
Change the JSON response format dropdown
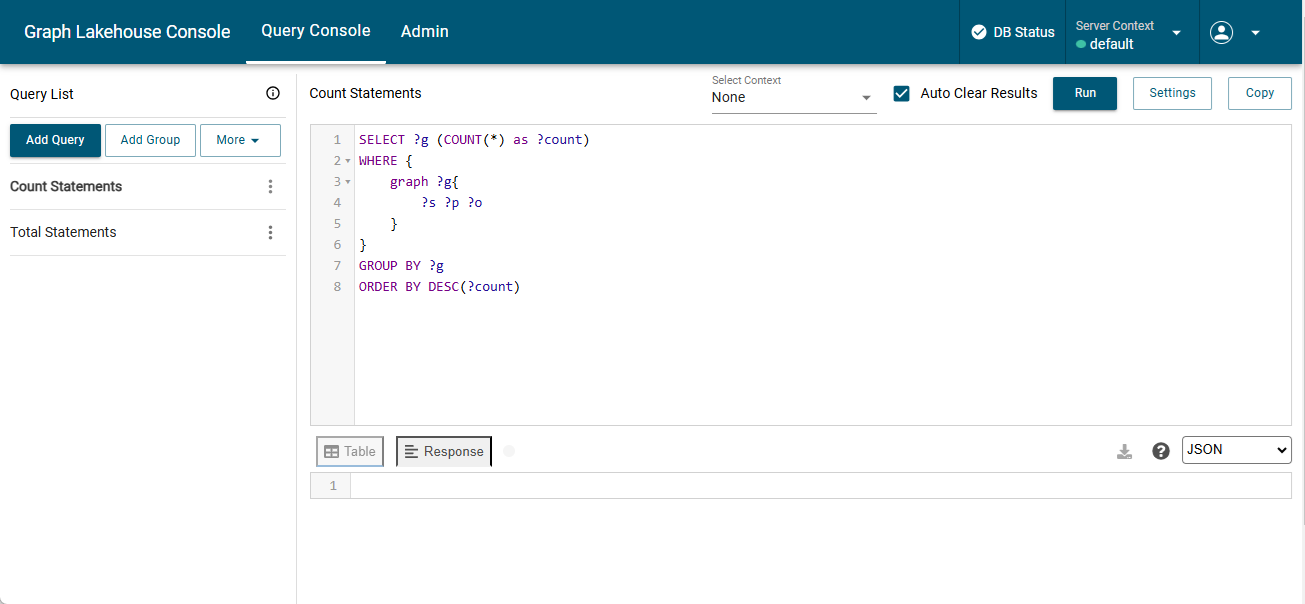tap(1236, 450)
